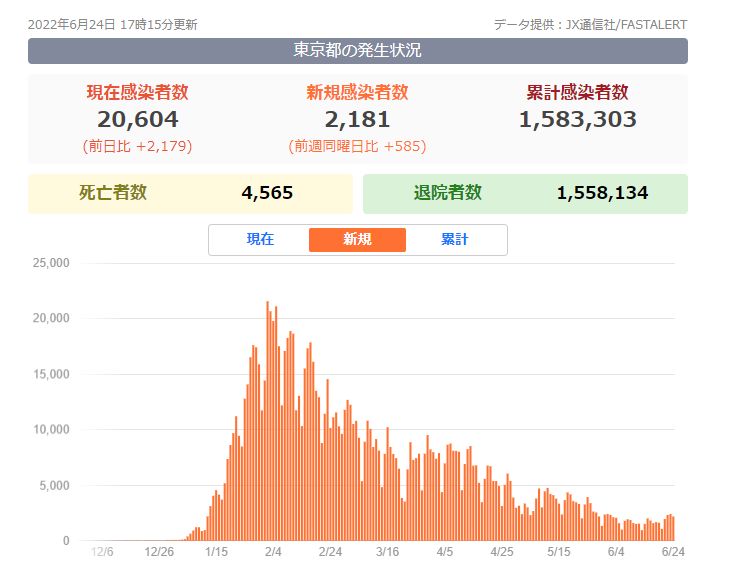
Task: Click the 死亡者数 label
Action: [113, 193]
